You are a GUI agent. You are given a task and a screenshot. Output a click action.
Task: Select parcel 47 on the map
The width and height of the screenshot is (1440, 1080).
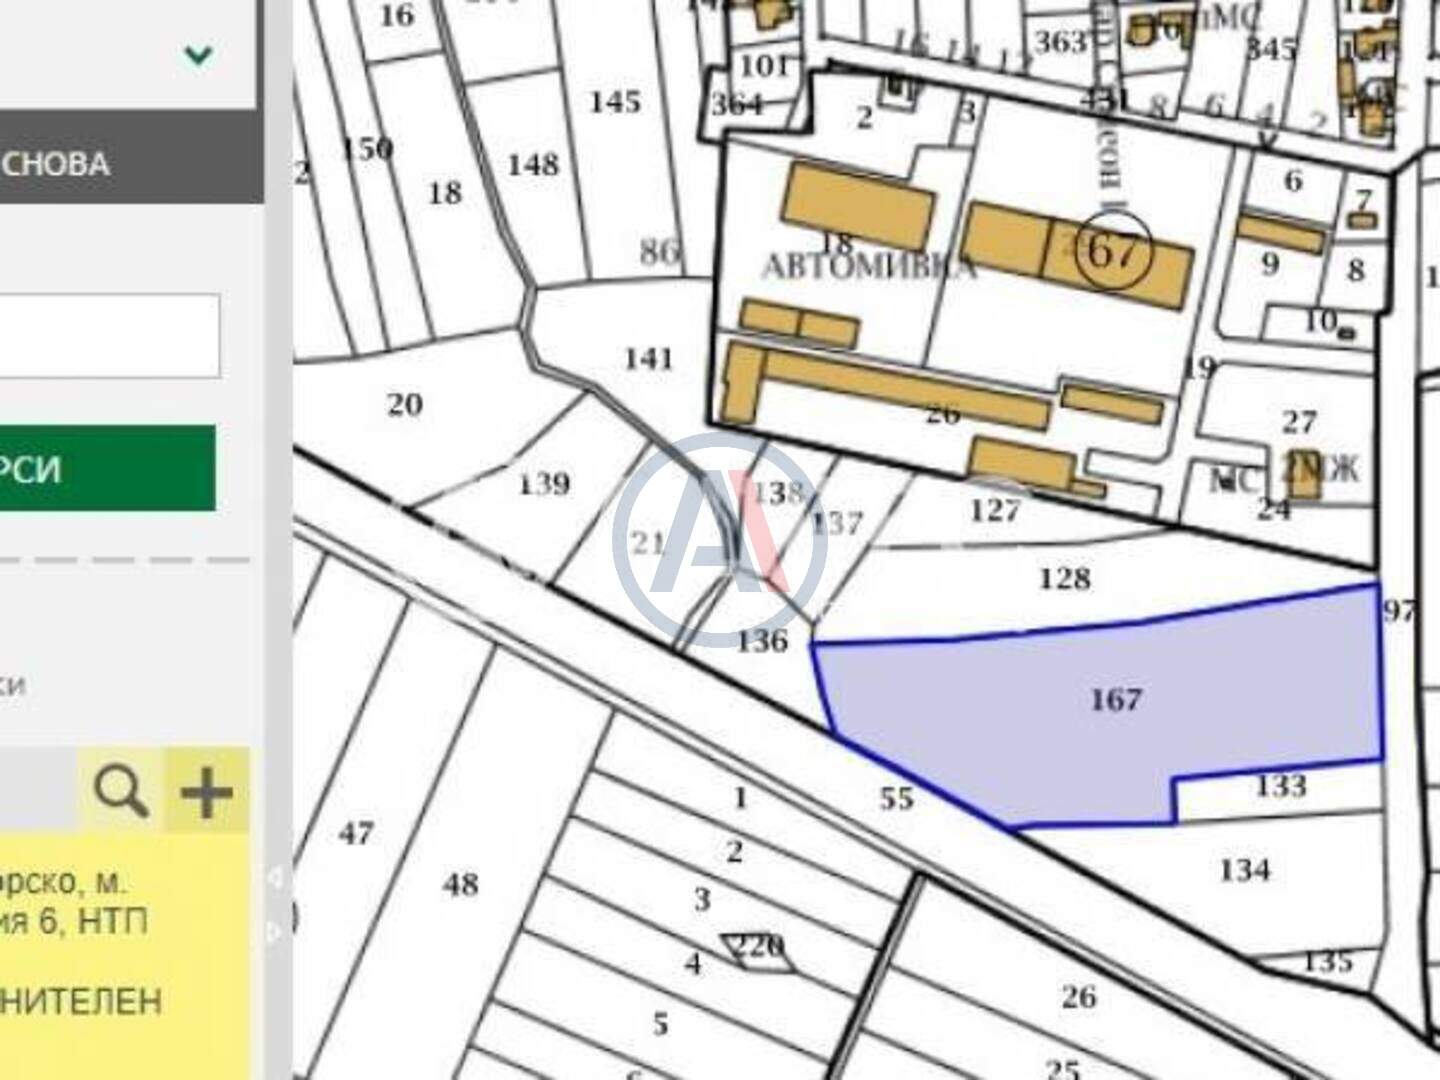click(x=357, y=832)
